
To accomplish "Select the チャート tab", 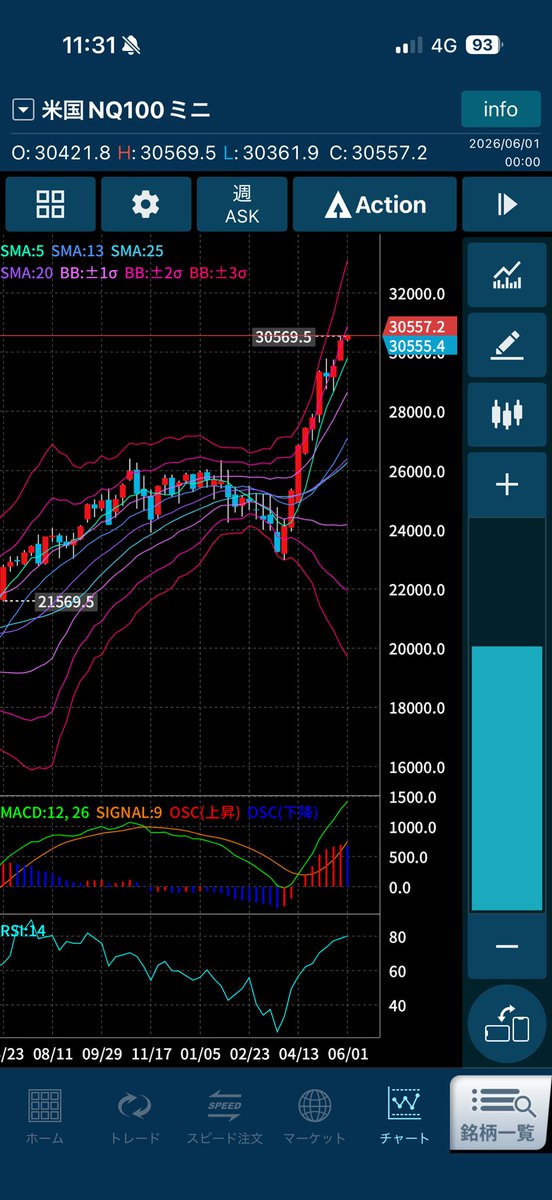I will click(x=405, y=1116).
